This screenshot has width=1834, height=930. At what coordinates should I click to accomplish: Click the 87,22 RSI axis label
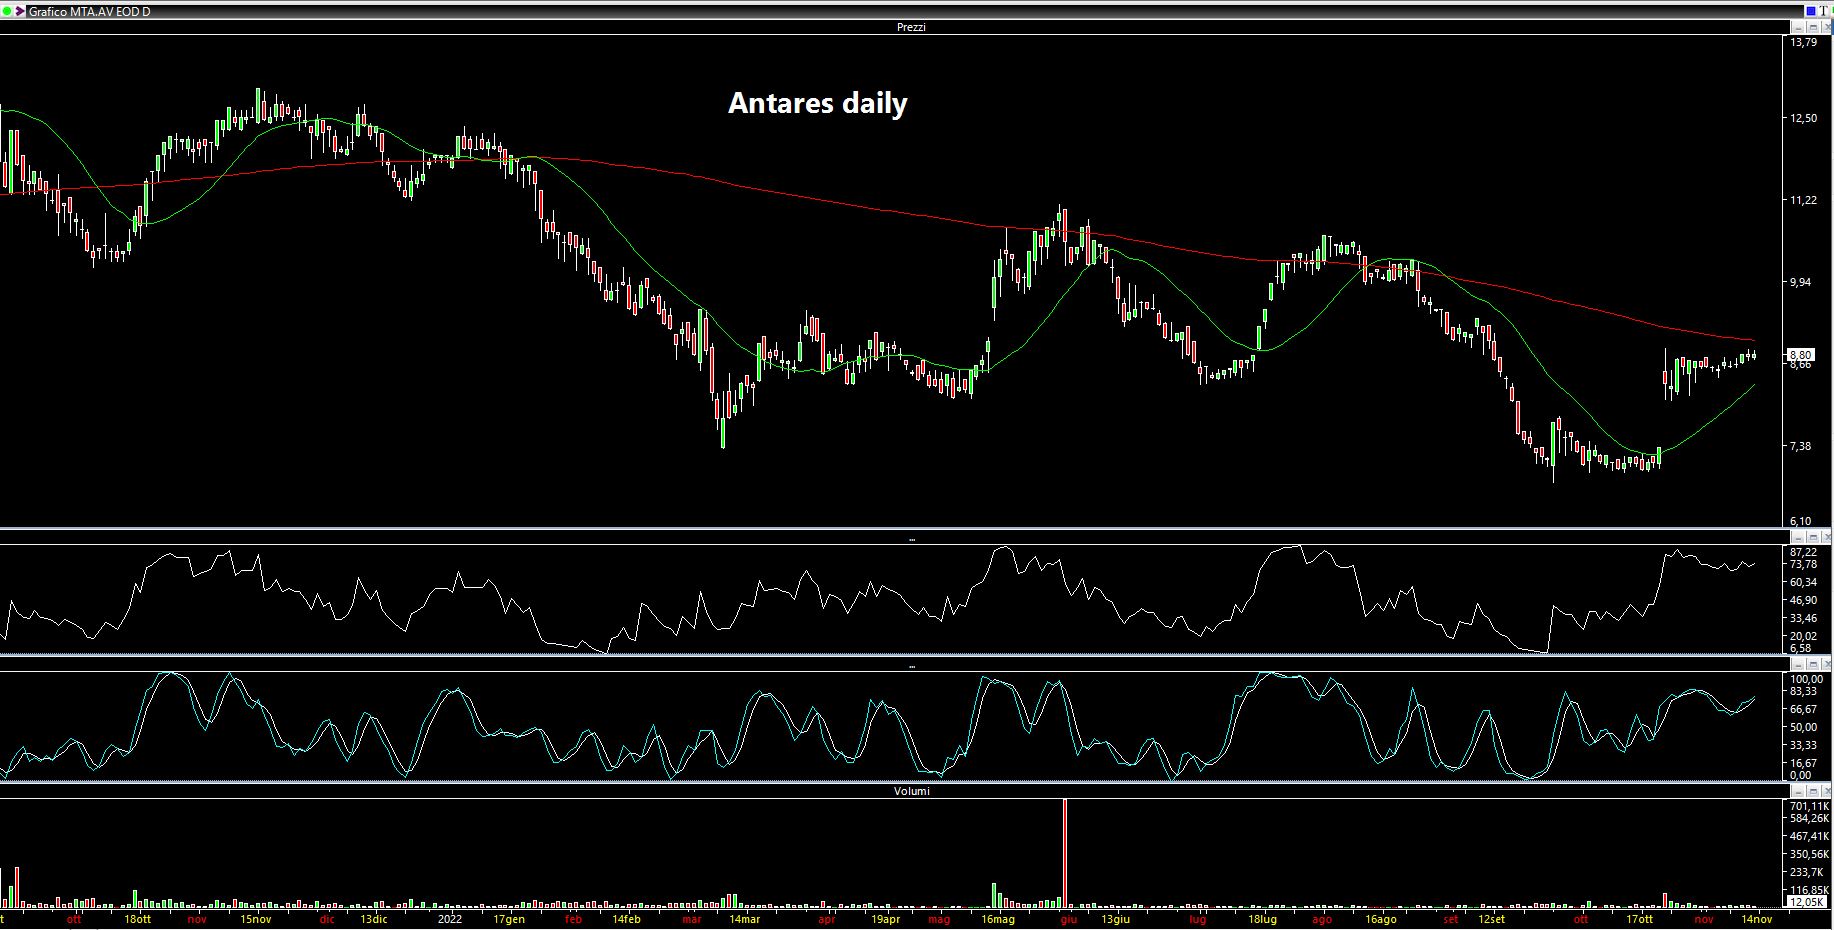pos(1804,552)
